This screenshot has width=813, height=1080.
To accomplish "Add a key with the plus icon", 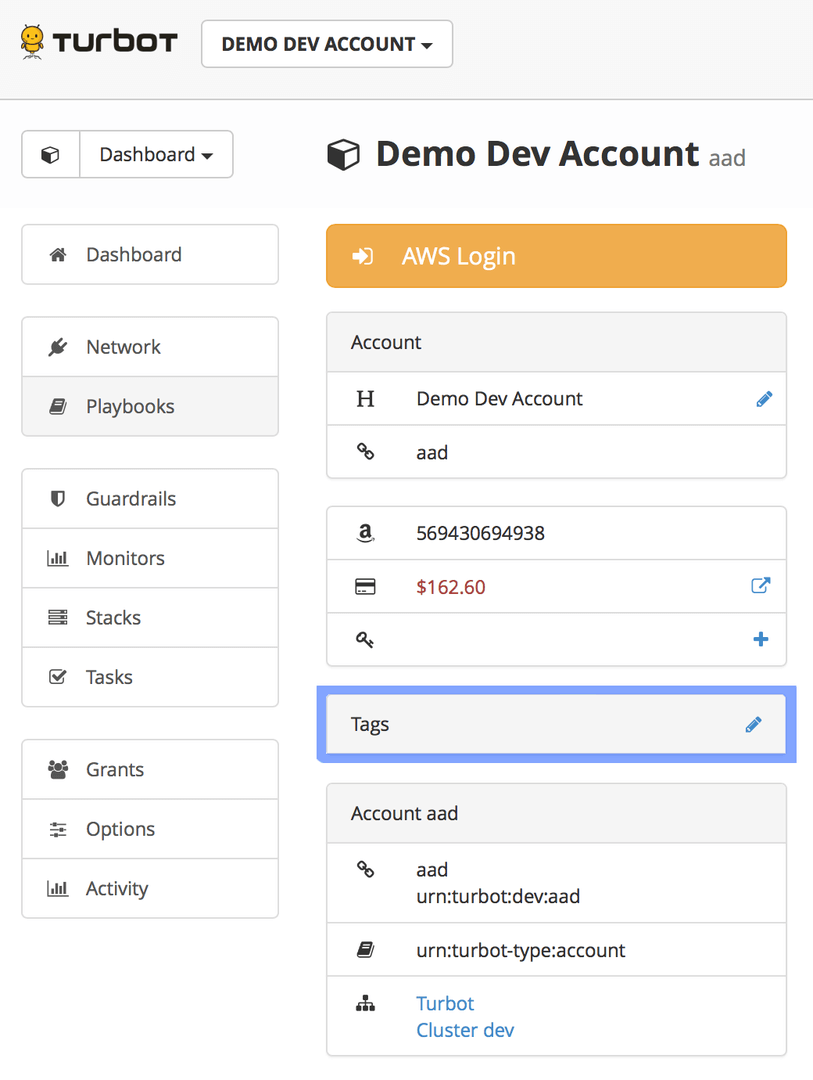I will click(761, 639).
